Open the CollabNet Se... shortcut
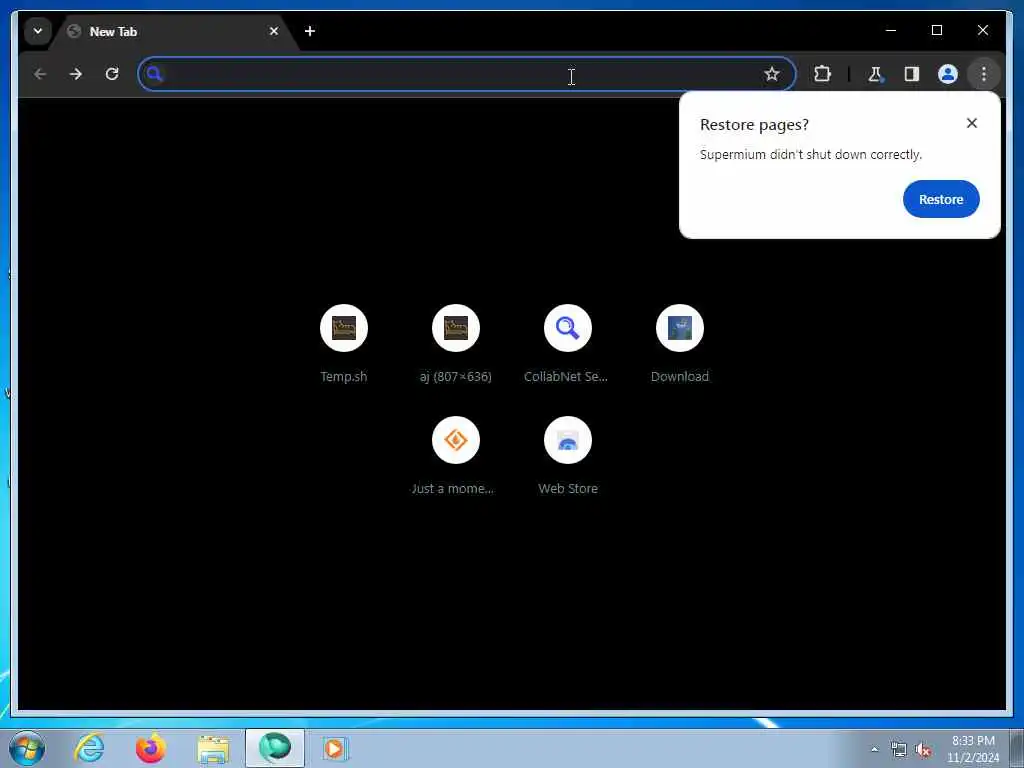Screen dimensions: 1024x768 click(x=568, y=343)
